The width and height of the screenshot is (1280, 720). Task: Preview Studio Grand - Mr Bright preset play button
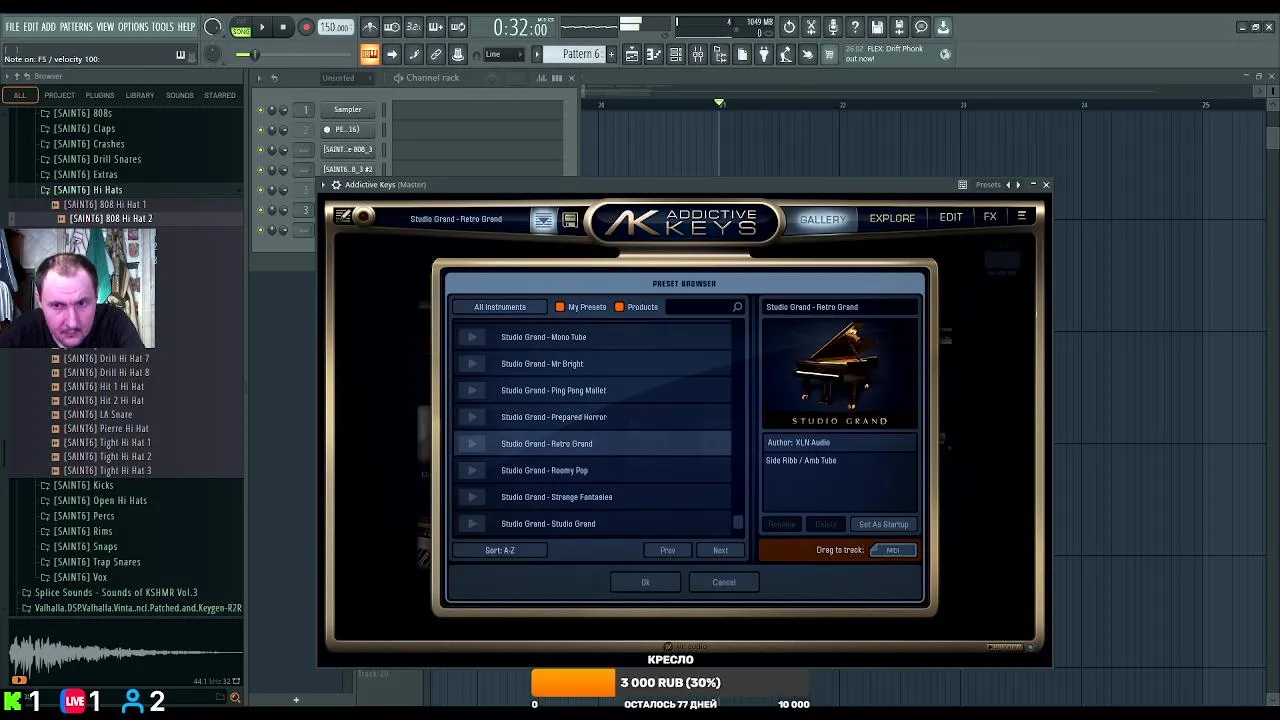(x=472, y=364)
